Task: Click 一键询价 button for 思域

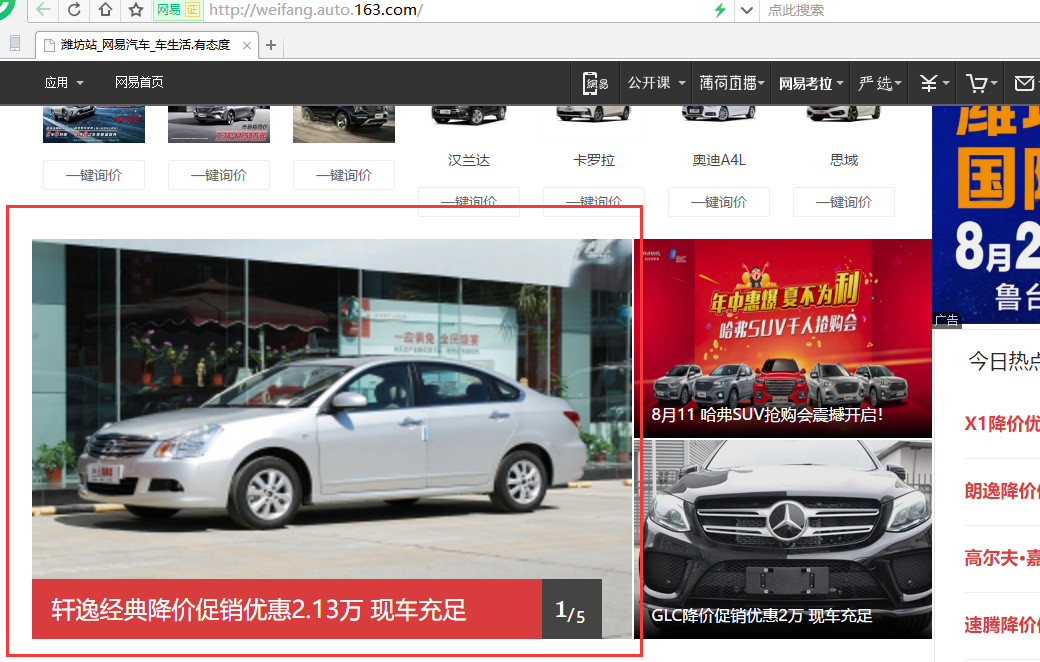Action: click(844, 202)
